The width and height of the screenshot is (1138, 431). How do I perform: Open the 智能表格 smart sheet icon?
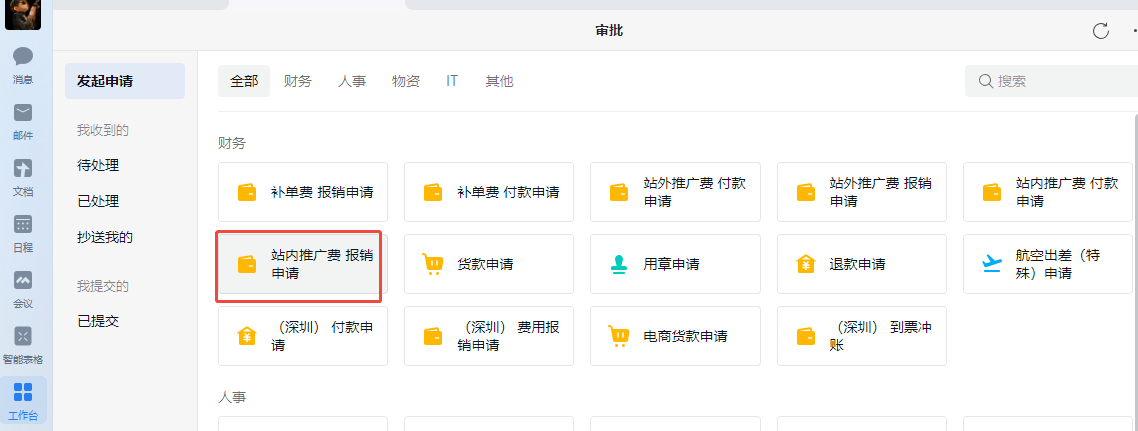(22, 343)
